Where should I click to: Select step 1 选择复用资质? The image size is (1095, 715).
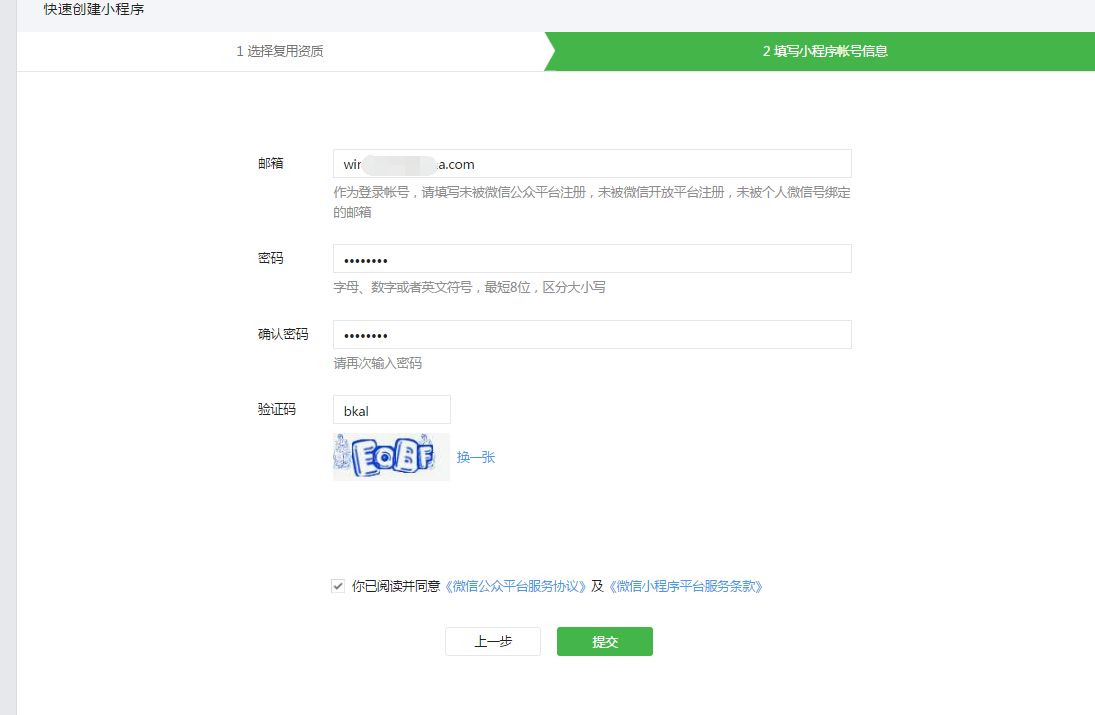(x=280, y=51)
